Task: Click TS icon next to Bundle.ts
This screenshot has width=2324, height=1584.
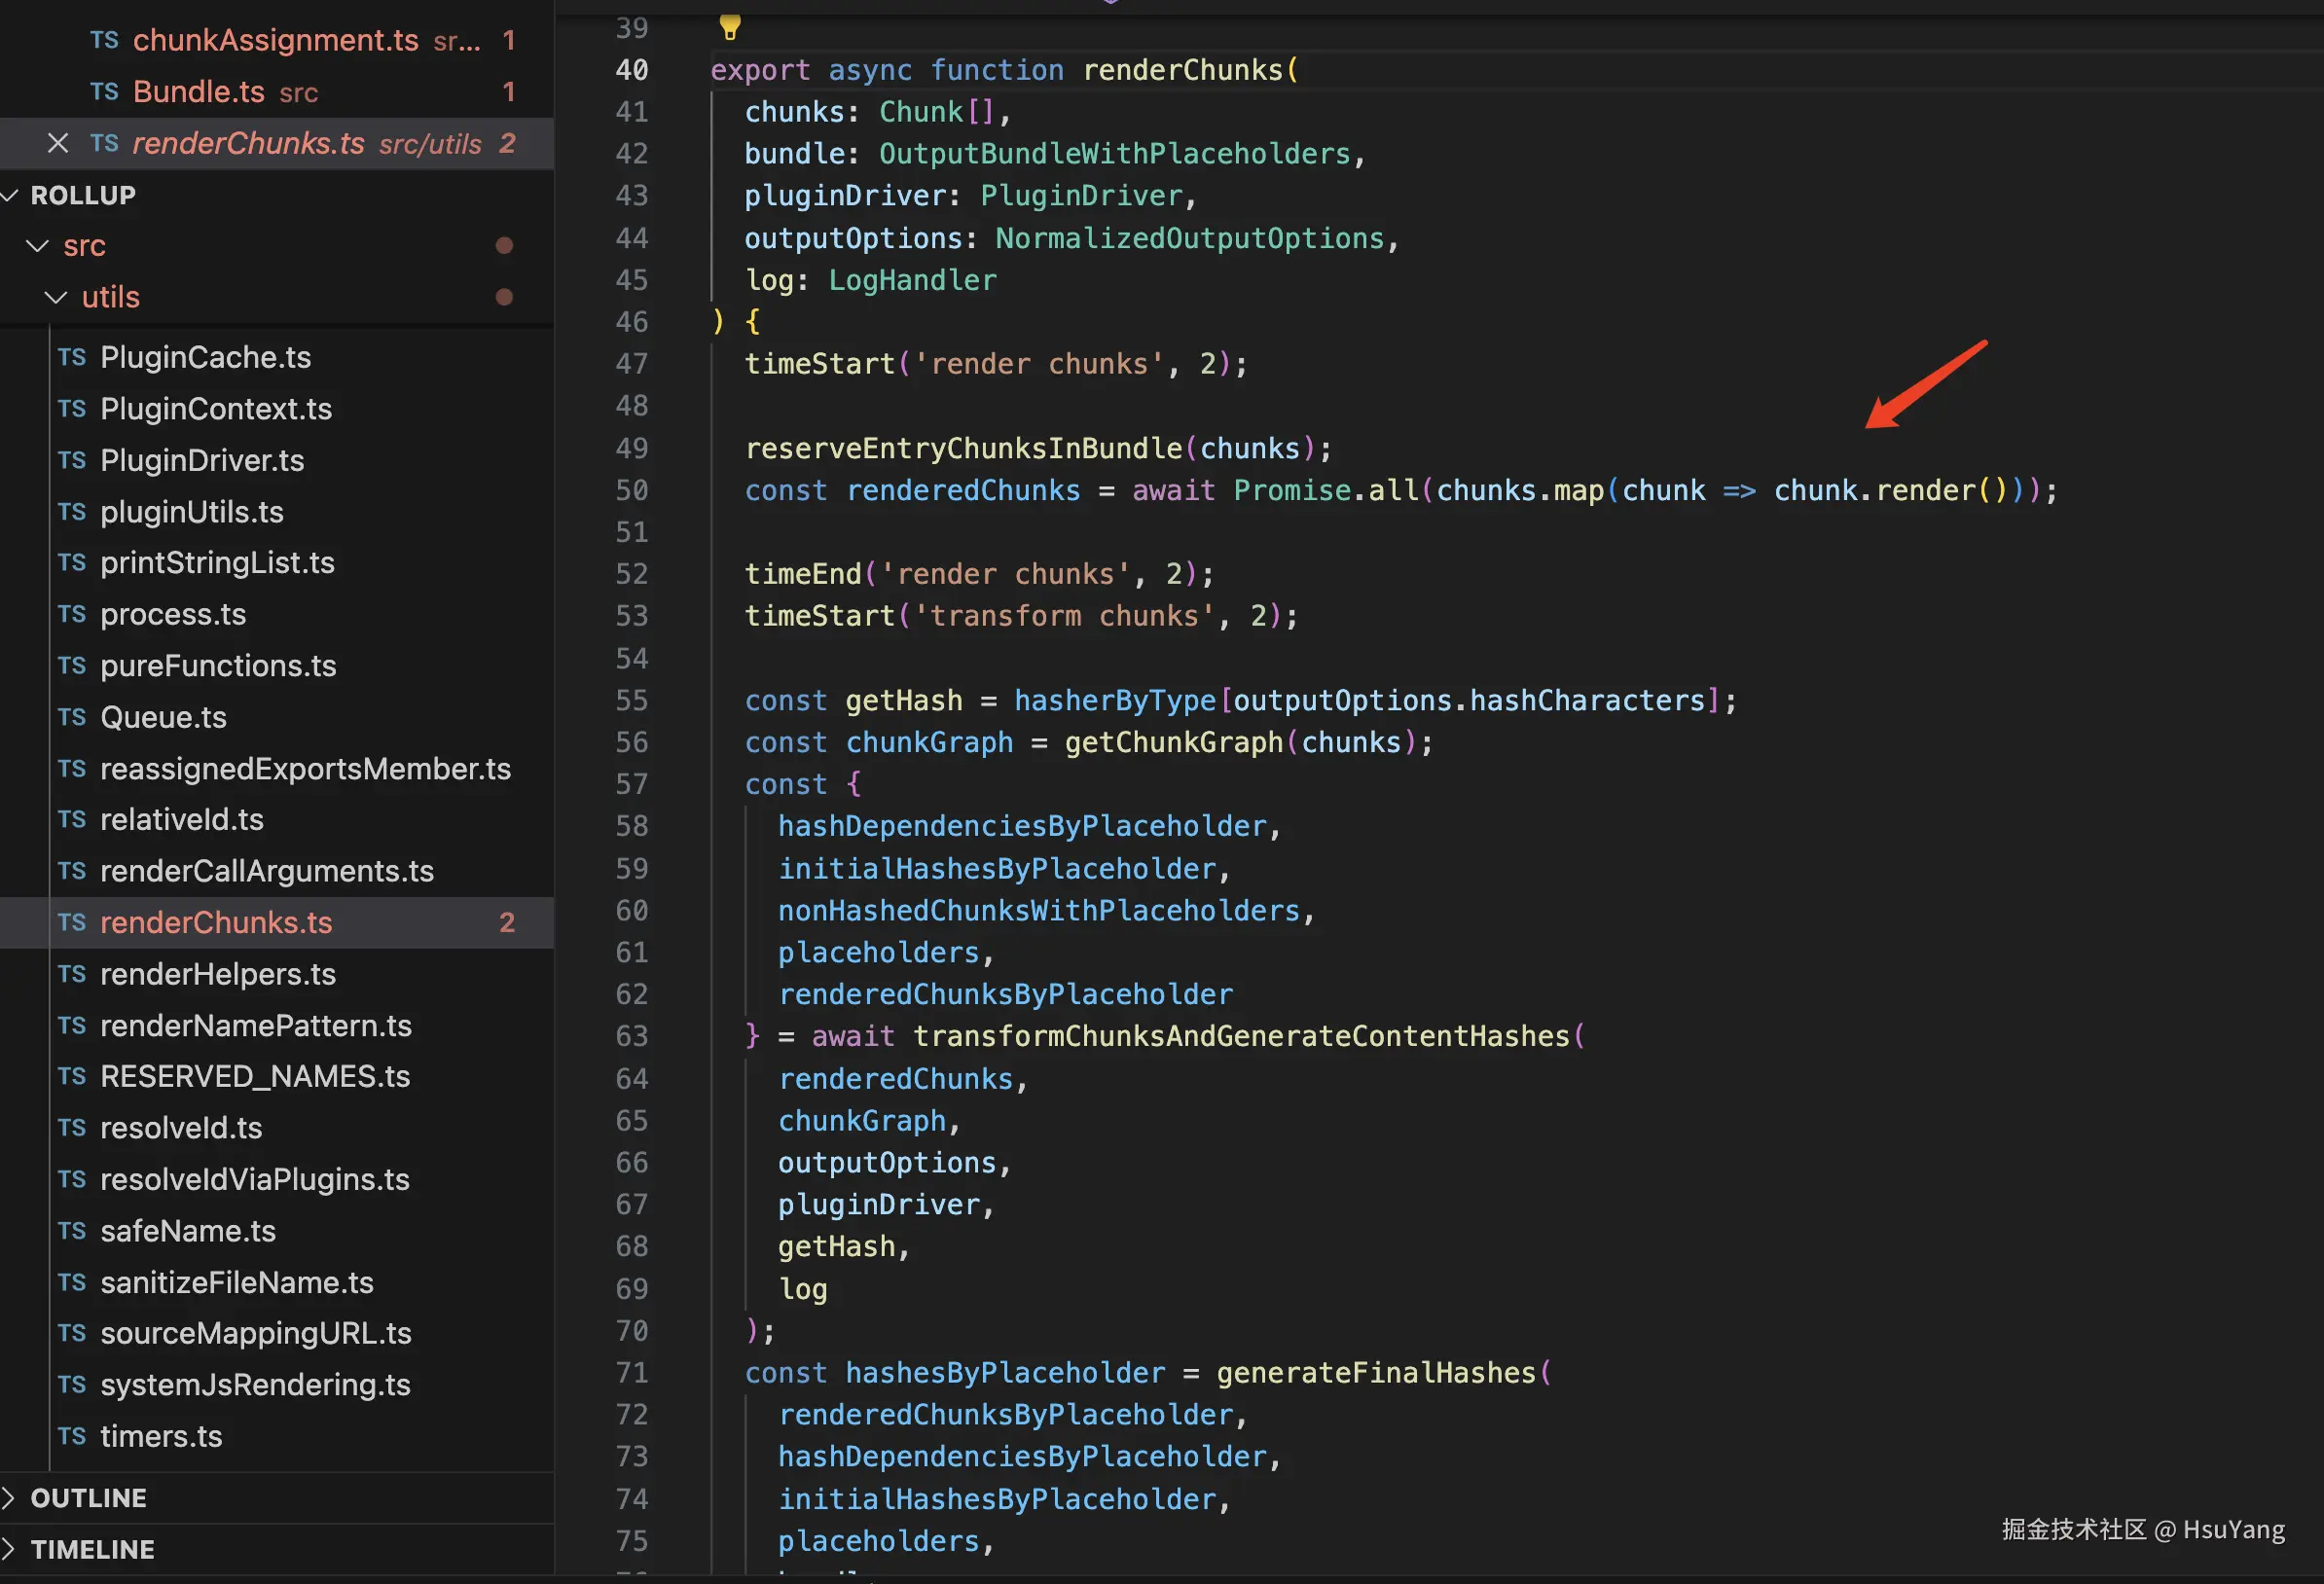Action: (104, 92)
